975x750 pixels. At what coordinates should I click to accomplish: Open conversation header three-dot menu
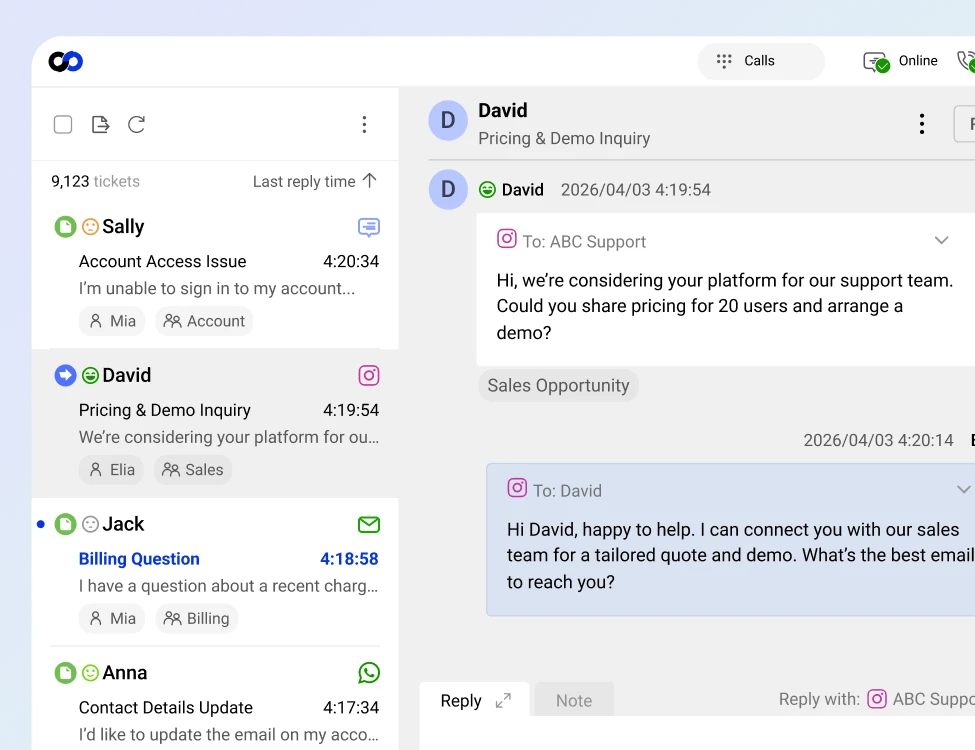[x=922, y=124]
